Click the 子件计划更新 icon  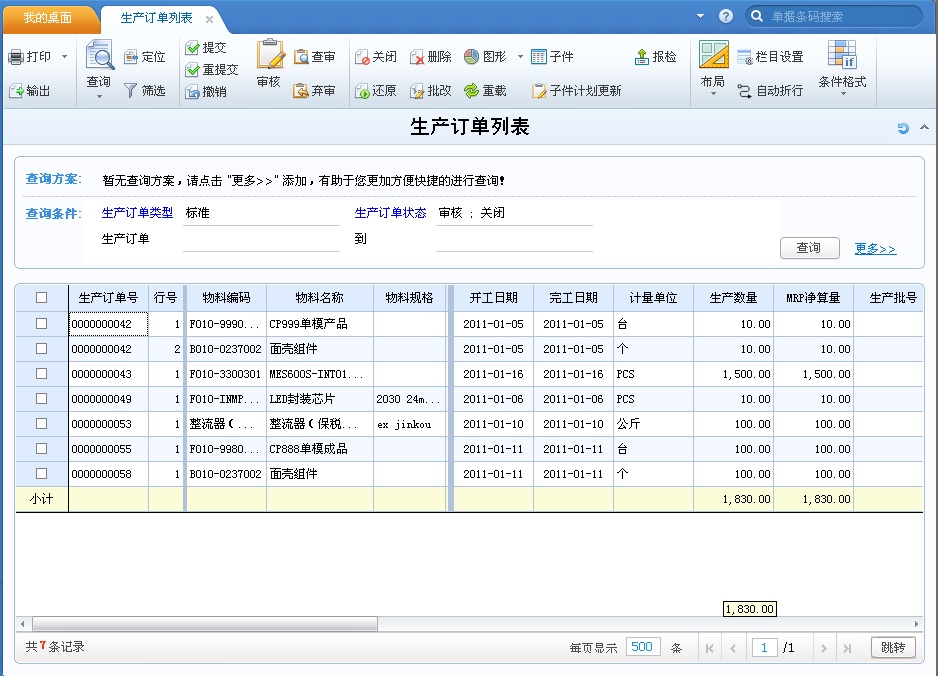538,91
